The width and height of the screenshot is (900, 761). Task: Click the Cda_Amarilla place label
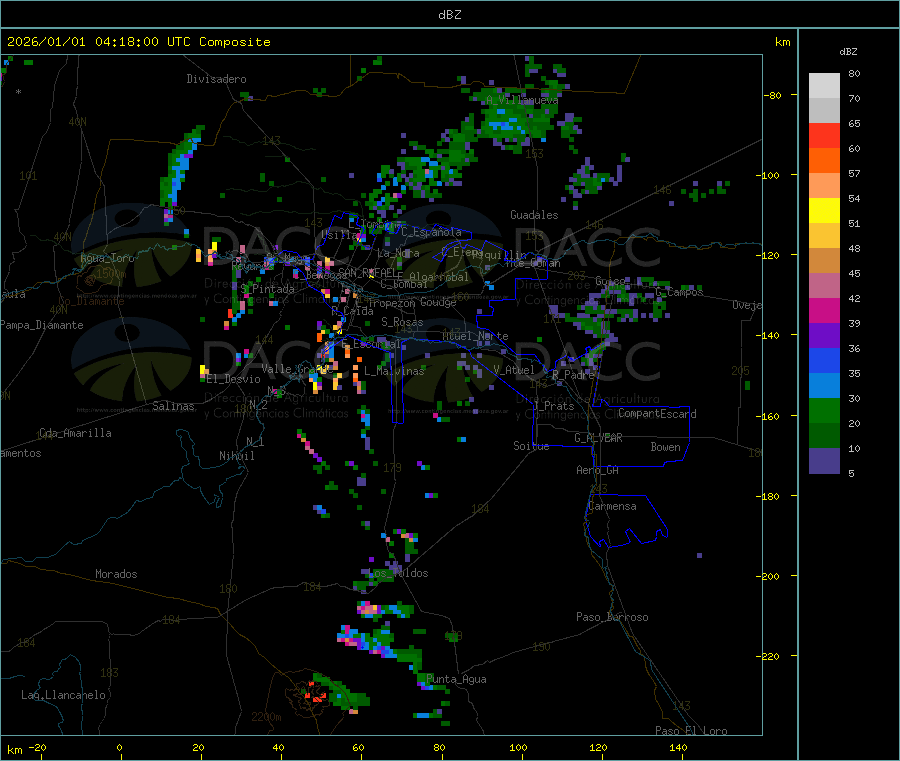pyautogui.click(x=75, y=433)
